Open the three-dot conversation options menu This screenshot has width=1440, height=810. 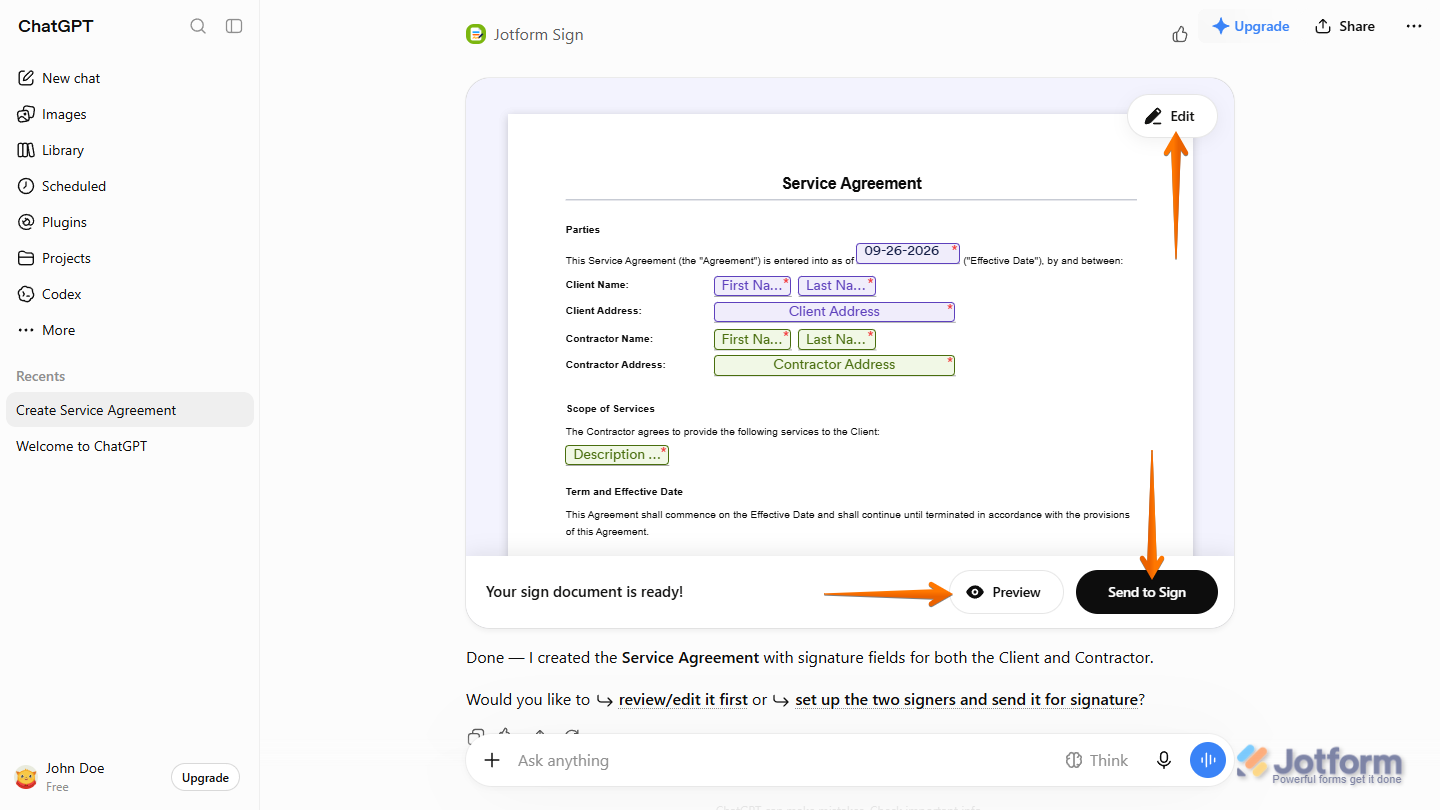coord(1414,26)
